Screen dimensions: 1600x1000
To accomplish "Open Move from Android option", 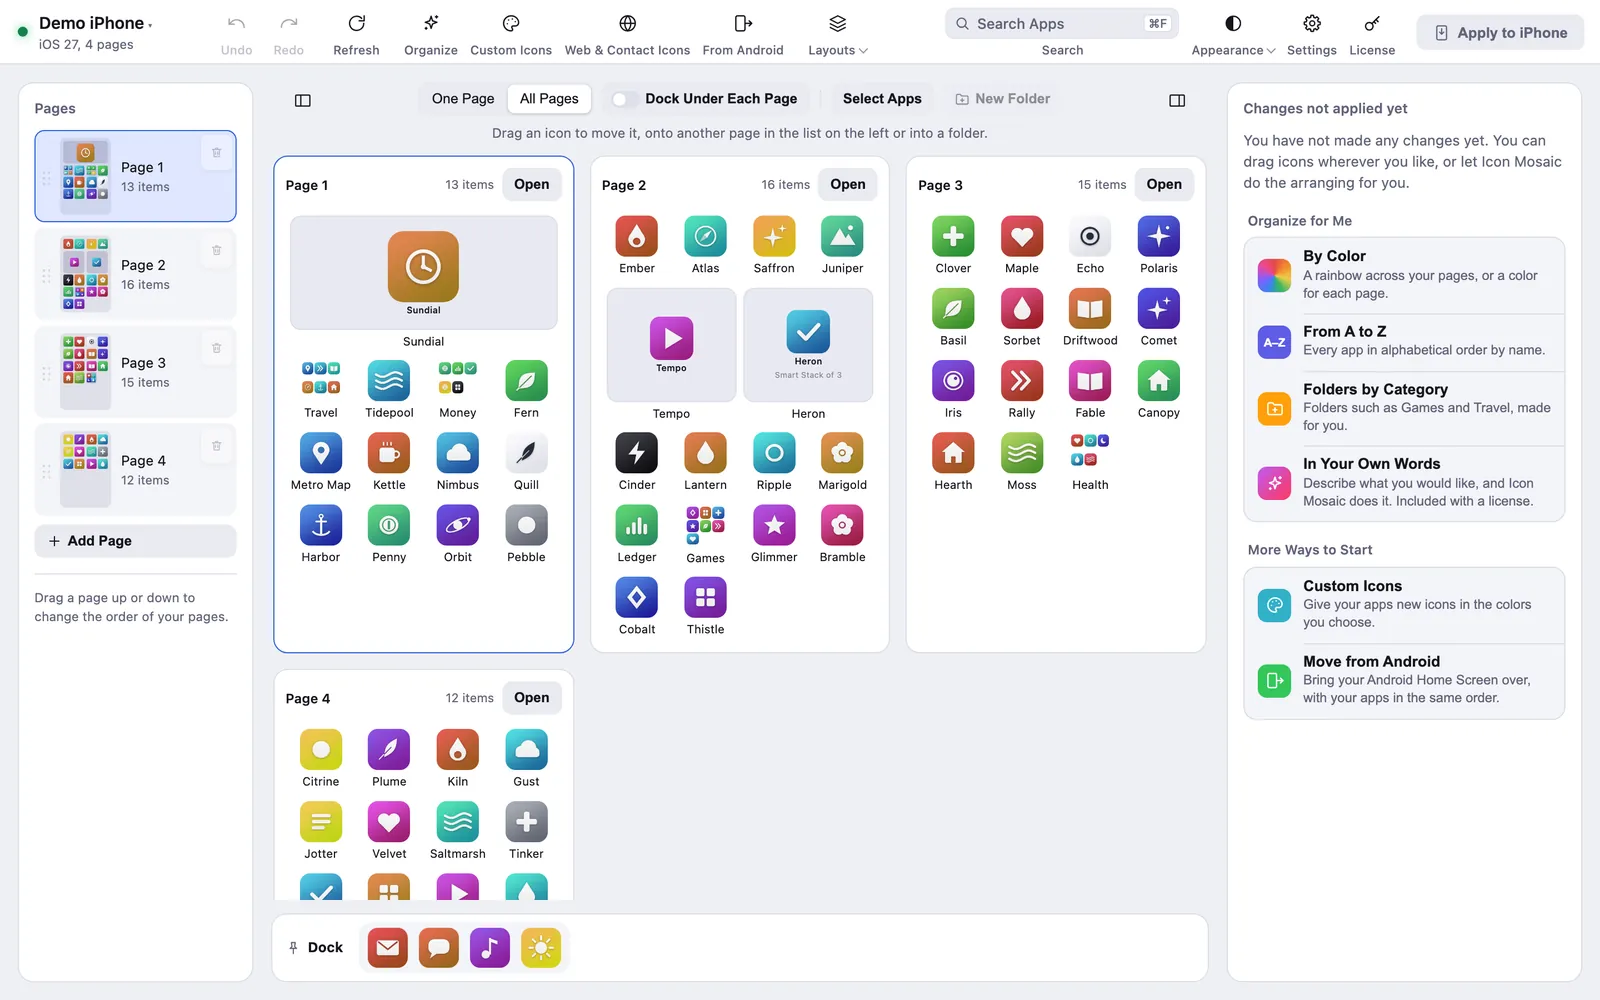I will tap(1404, 681).
